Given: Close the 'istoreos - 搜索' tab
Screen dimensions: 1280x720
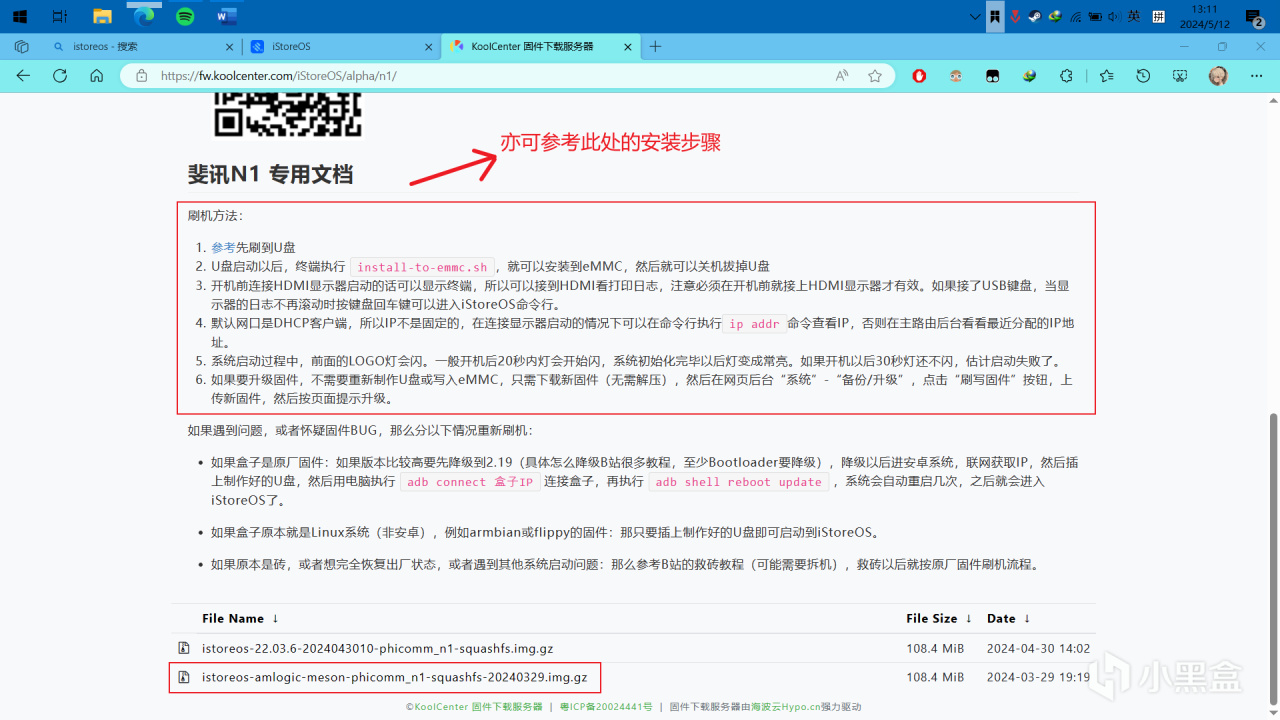Looking at the screenshot, I should click(229, 46).
